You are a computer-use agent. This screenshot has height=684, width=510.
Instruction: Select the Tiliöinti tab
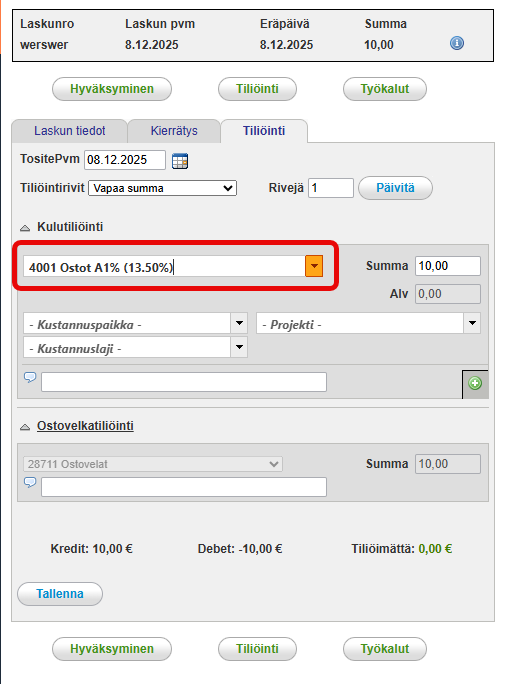tap(264, 131)
